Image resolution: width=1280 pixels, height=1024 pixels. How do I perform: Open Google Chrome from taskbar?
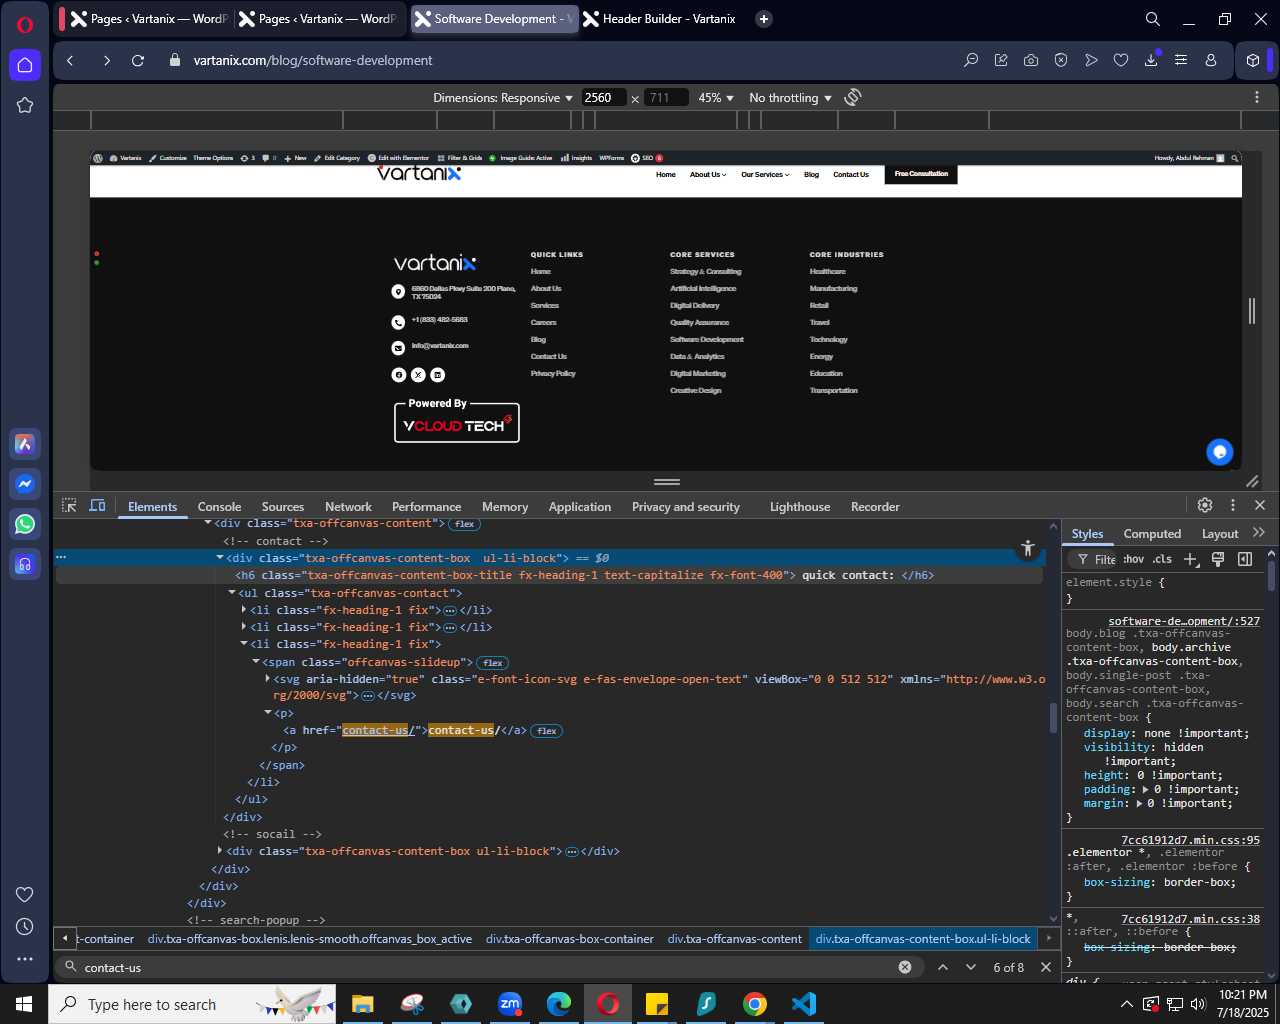(x=755, y=1004)
